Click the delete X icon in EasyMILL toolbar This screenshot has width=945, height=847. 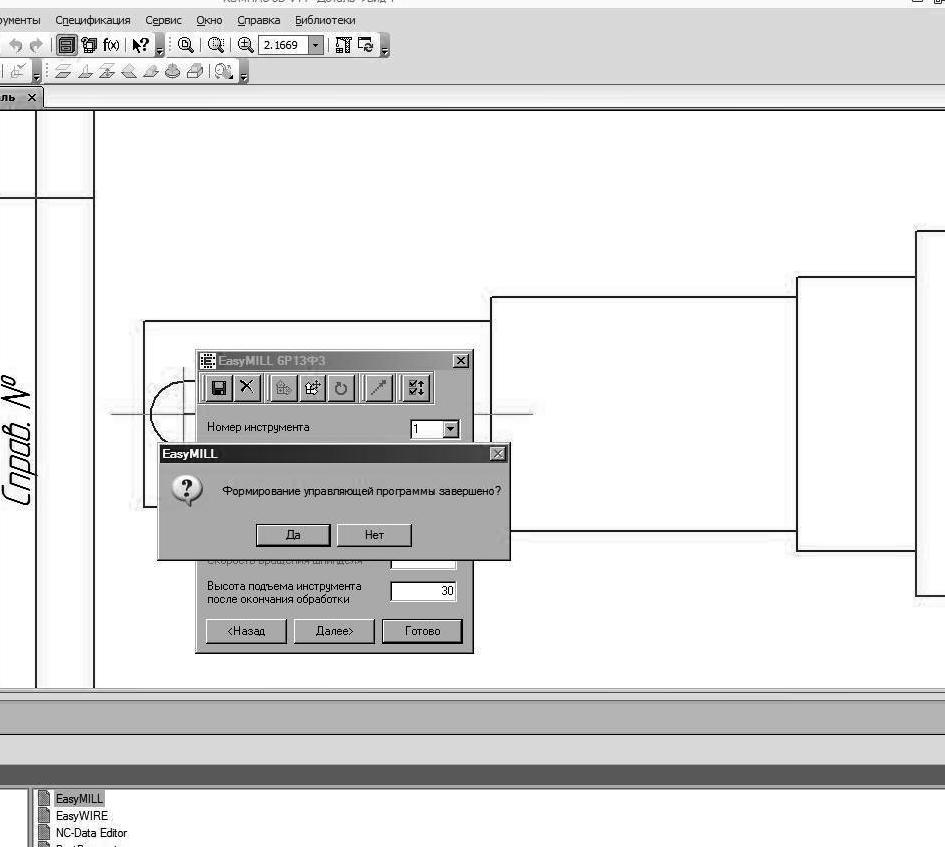tap(246, 388)
